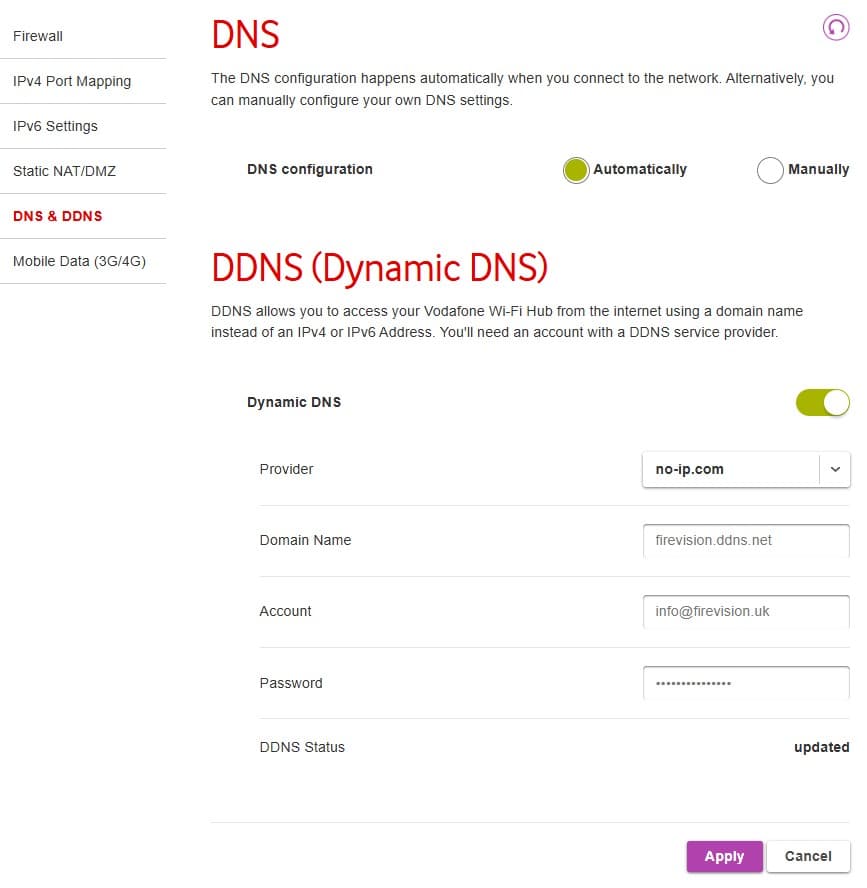This screenshot has height=888, width=867.
Task: Click the updated DDNS Status text
Action: coord(821,747)
